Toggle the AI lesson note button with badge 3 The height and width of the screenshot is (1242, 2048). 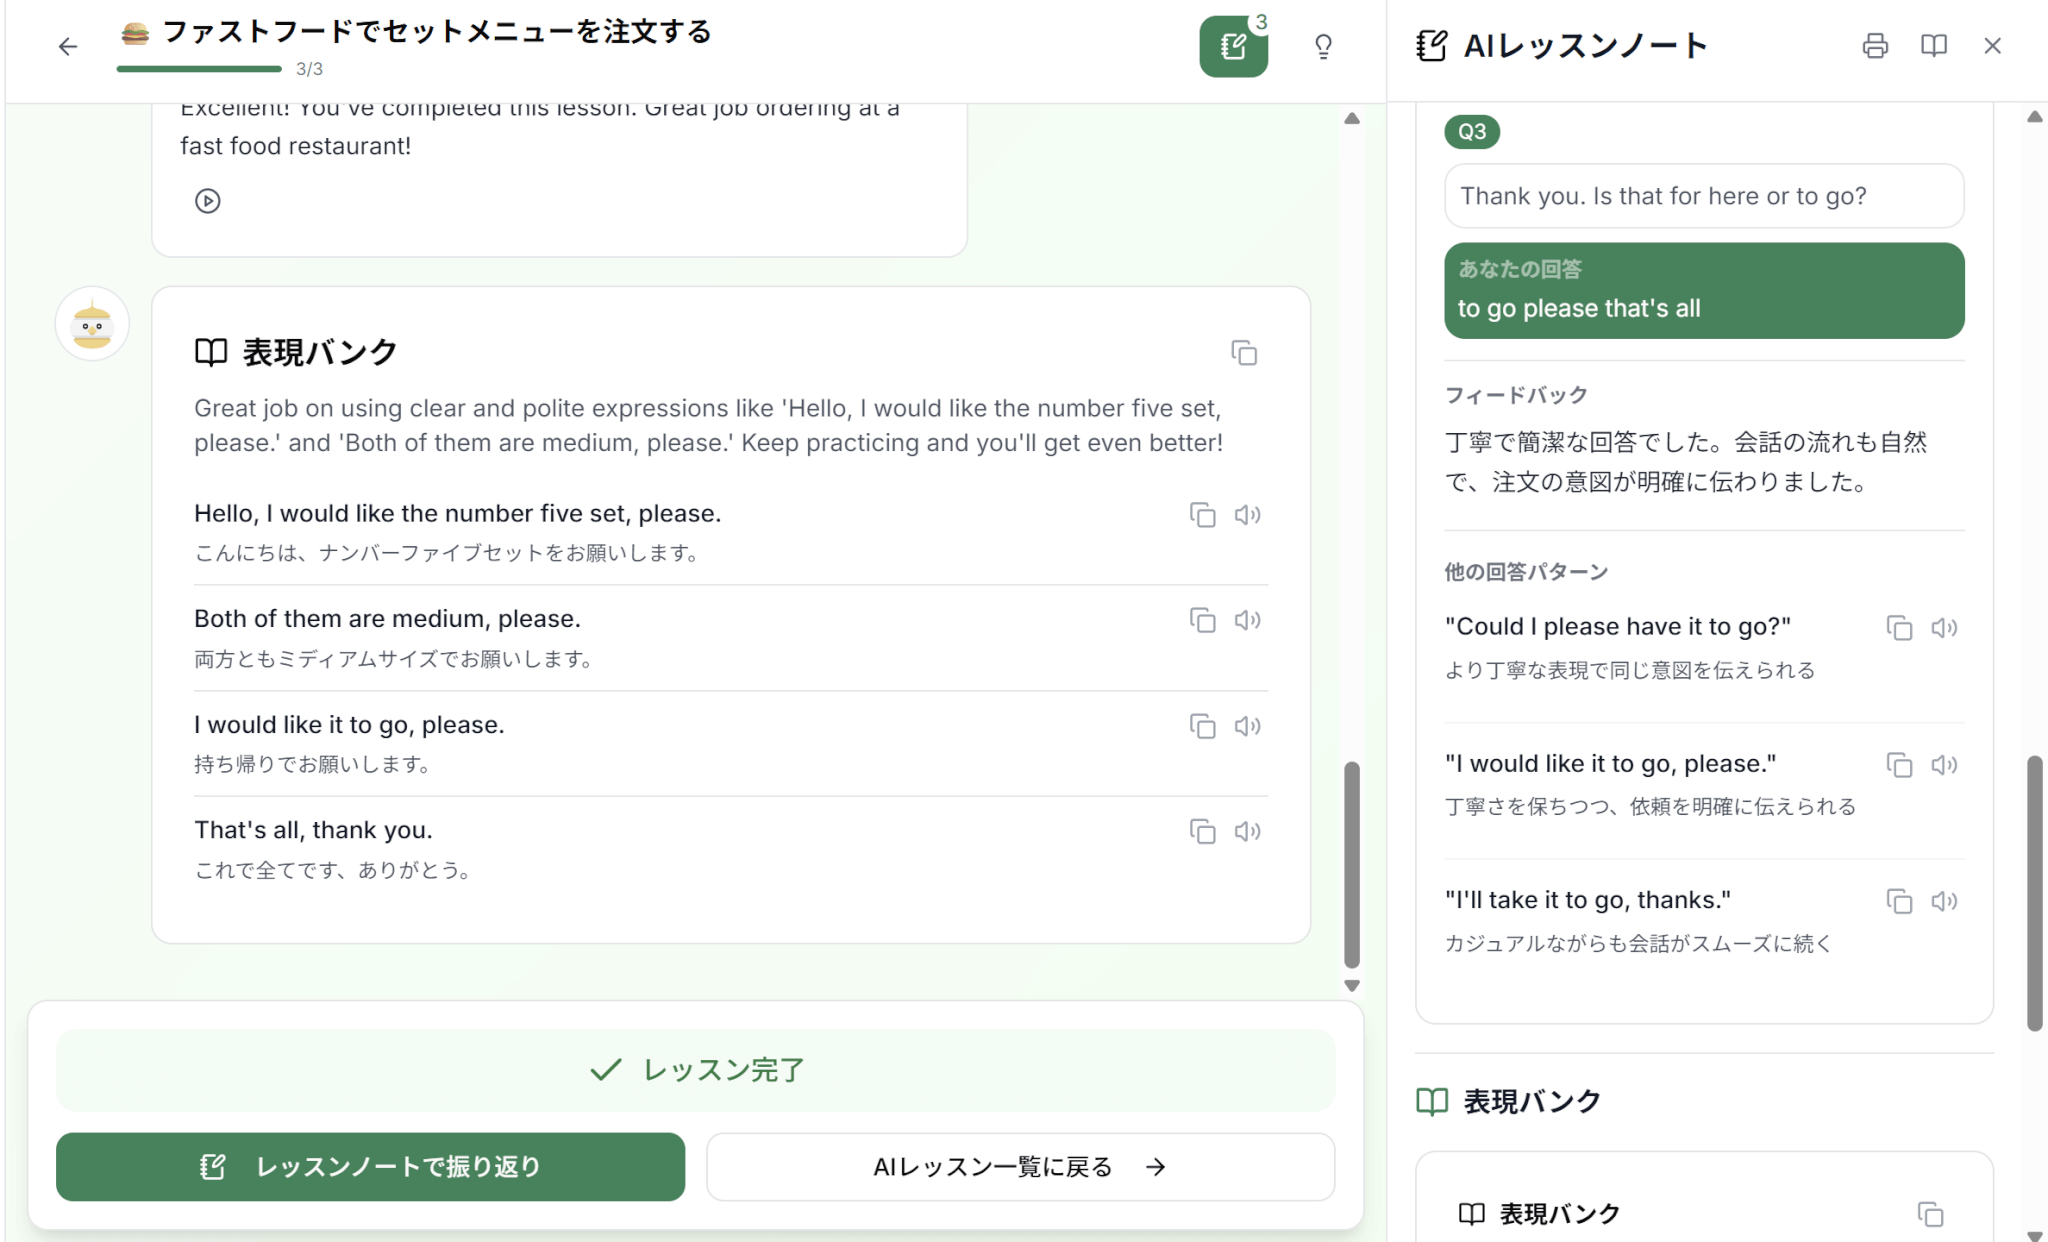[x=1233, y=46]
